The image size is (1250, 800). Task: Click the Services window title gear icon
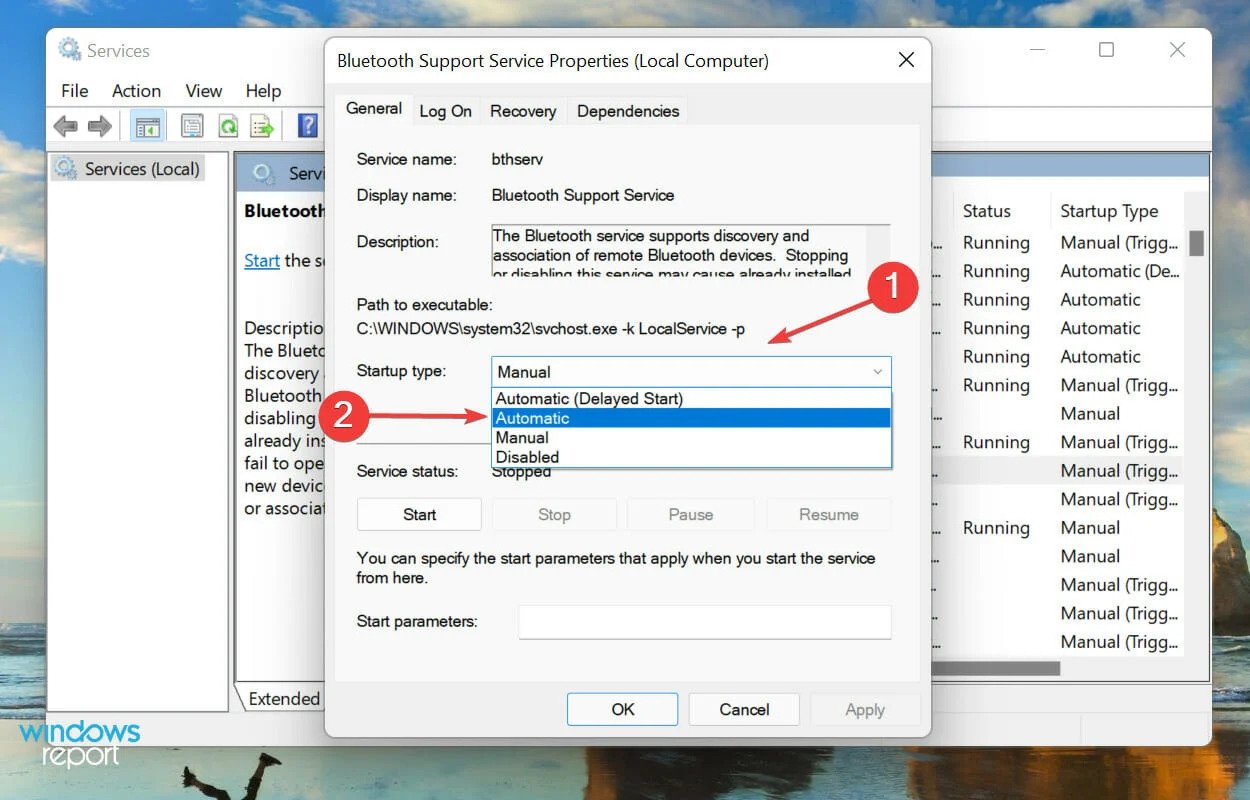[x=69, y=50]
